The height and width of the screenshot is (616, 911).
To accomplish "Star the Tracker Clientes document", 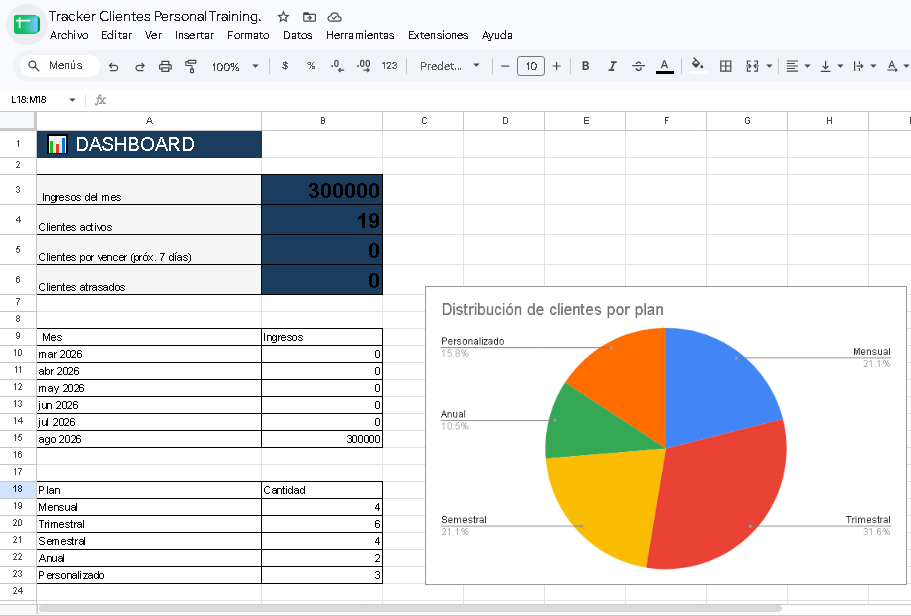I will click(283, 17).
